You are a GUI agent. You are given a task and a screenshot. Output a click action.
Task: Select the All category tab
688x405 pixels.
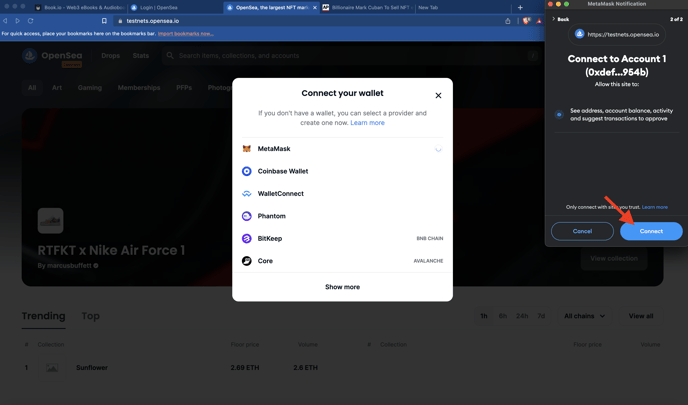pyautogui.click(x=32, y=88)
